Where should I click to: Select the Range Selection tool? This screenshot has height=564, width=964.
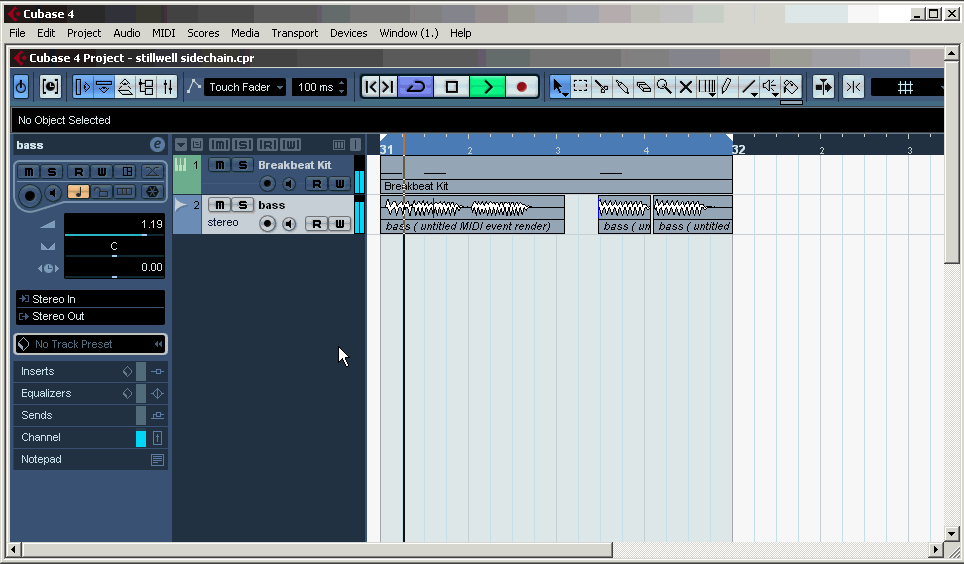[x=580, y=87]
